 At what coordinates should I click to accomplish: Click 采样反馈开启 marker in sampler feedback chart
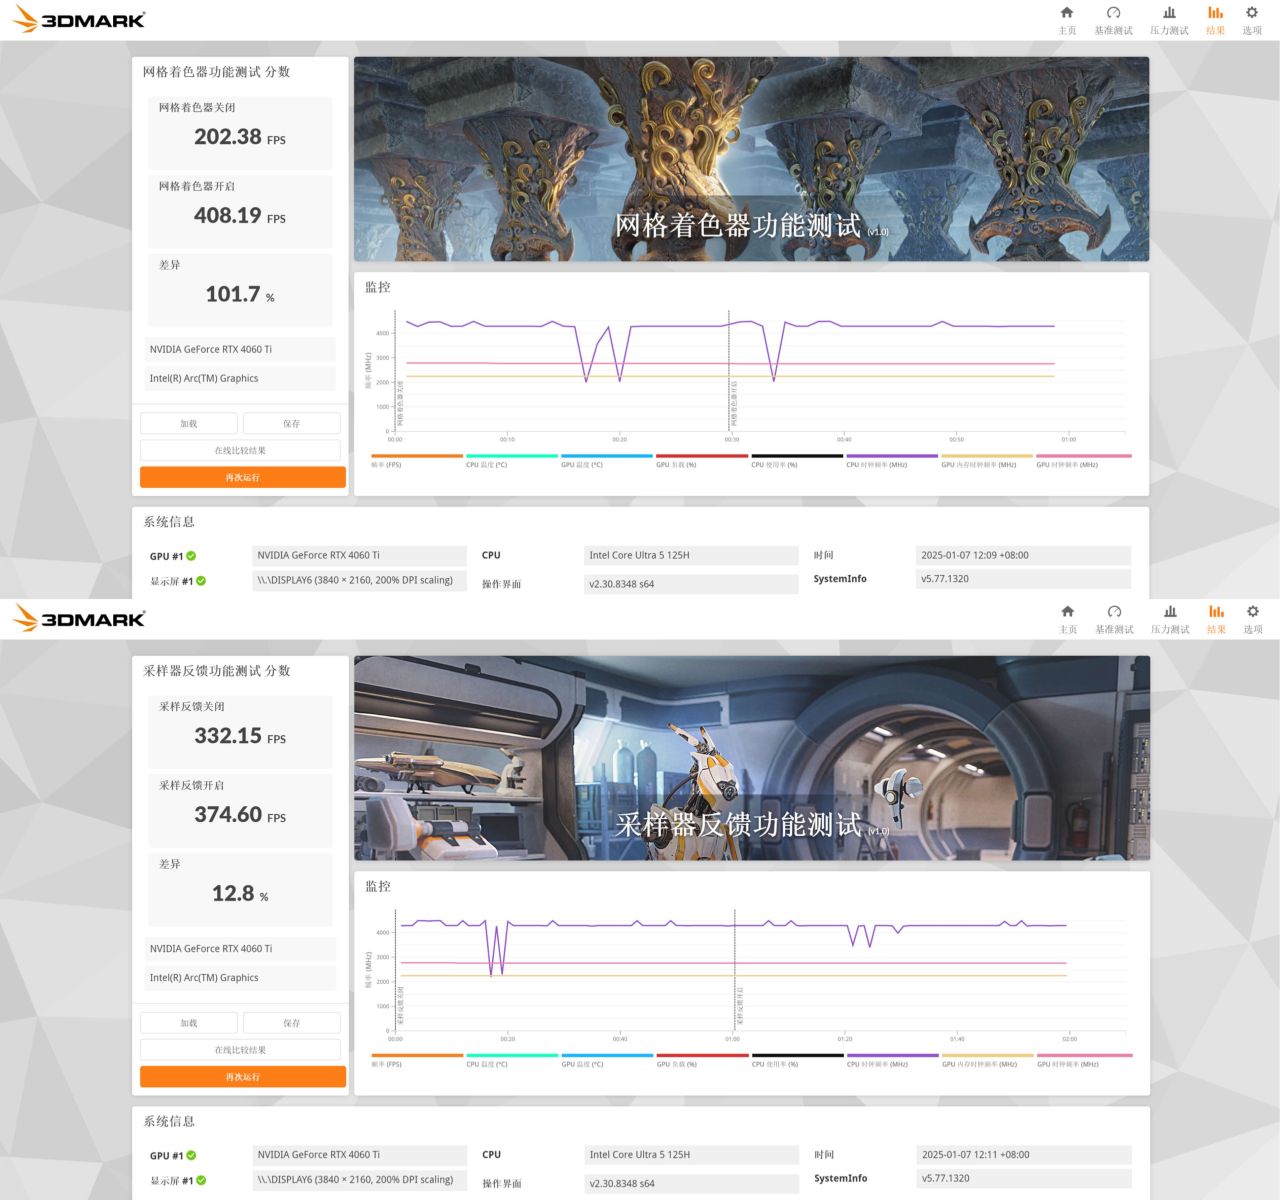(740, 1007)
